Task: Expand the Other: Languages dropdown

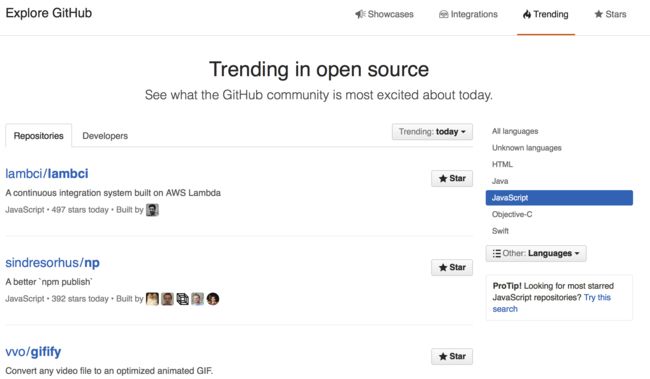Action: 536,253
